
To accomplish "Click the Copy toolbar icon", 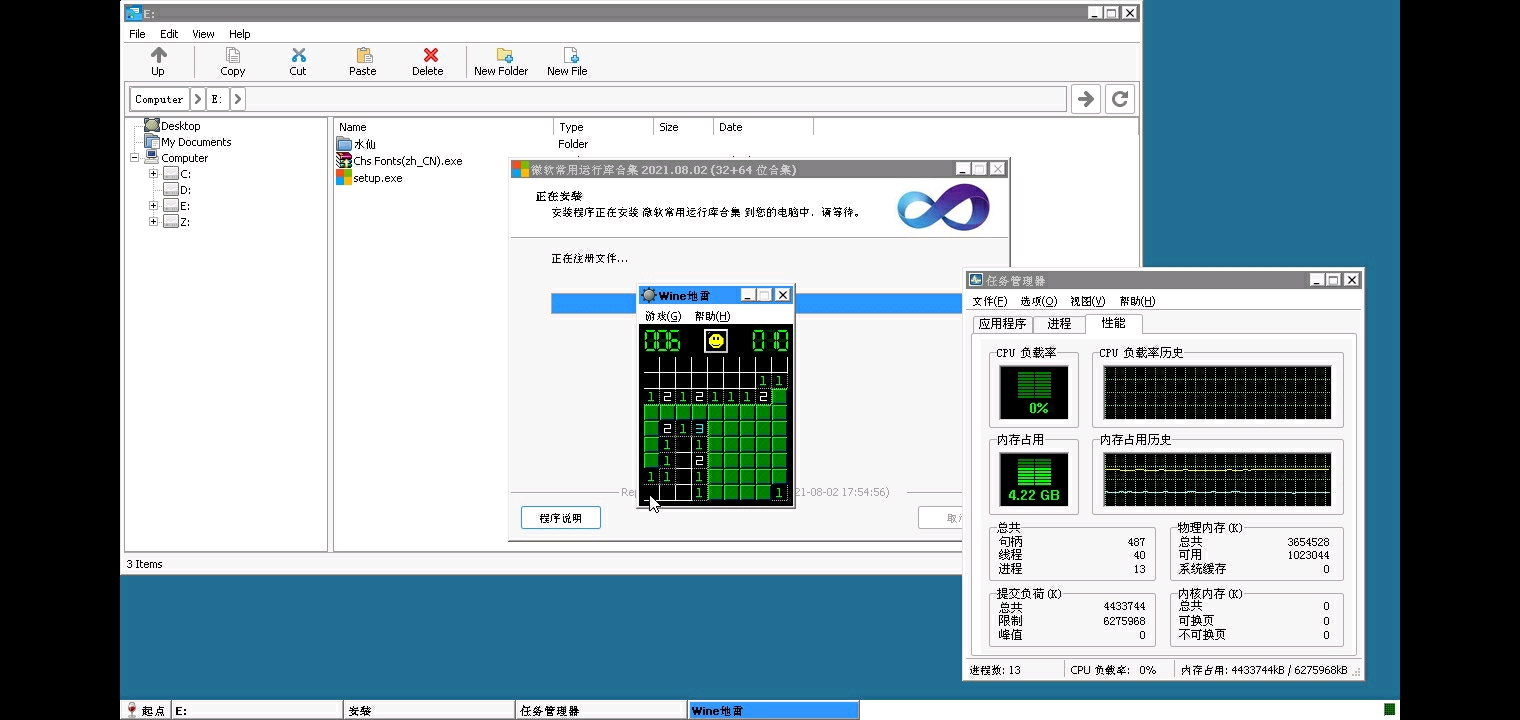I will click(232, 56).
